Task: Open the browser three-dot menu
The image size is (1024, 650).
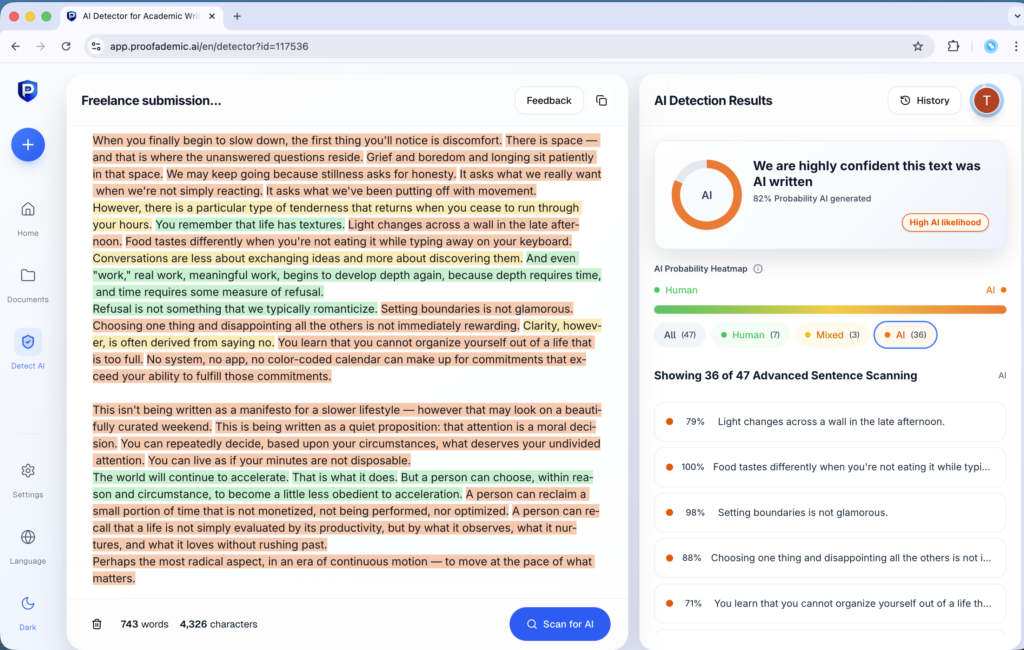Action: point(1016,46)
